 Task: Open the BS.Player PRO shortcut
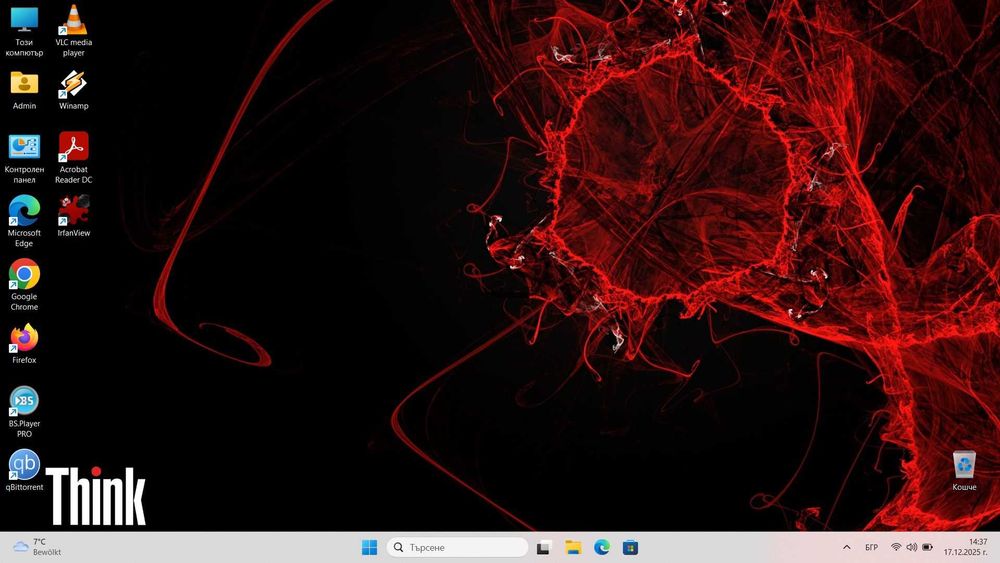[24, 412]
